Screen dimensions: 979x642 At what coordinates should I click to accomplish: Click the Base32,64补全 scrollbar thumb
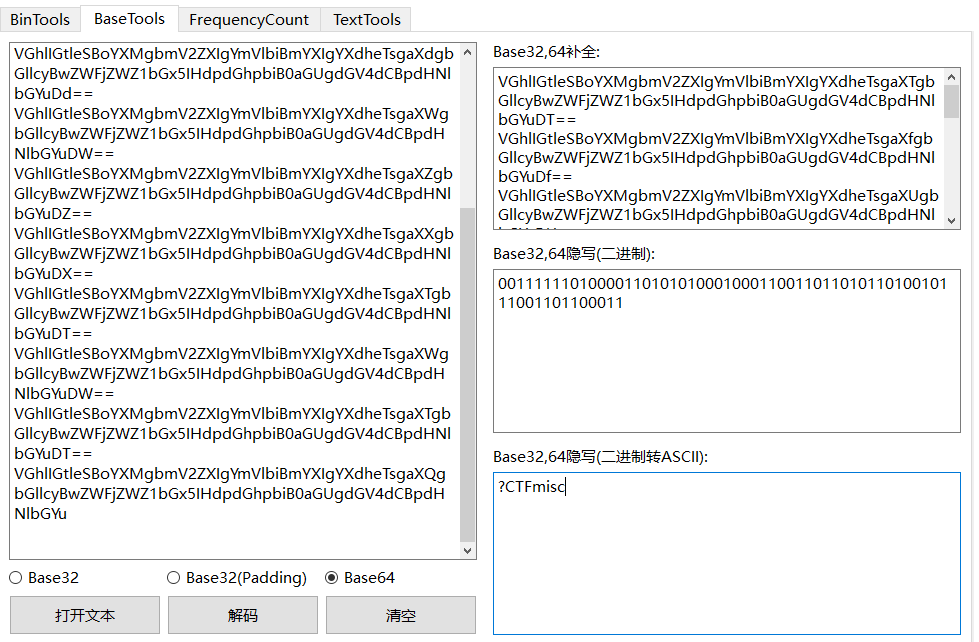[x=951, y=102]
